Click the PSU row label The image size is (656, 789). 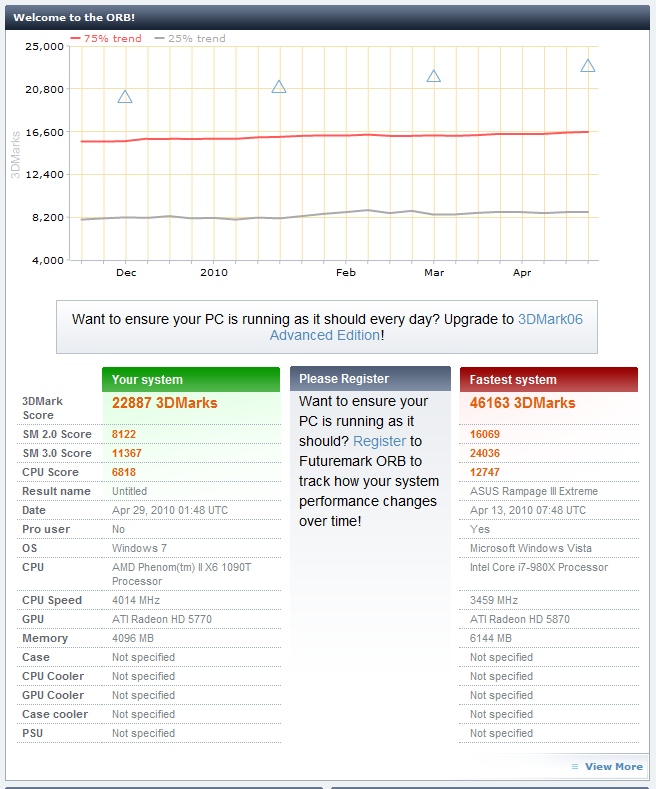pos(32,733)
